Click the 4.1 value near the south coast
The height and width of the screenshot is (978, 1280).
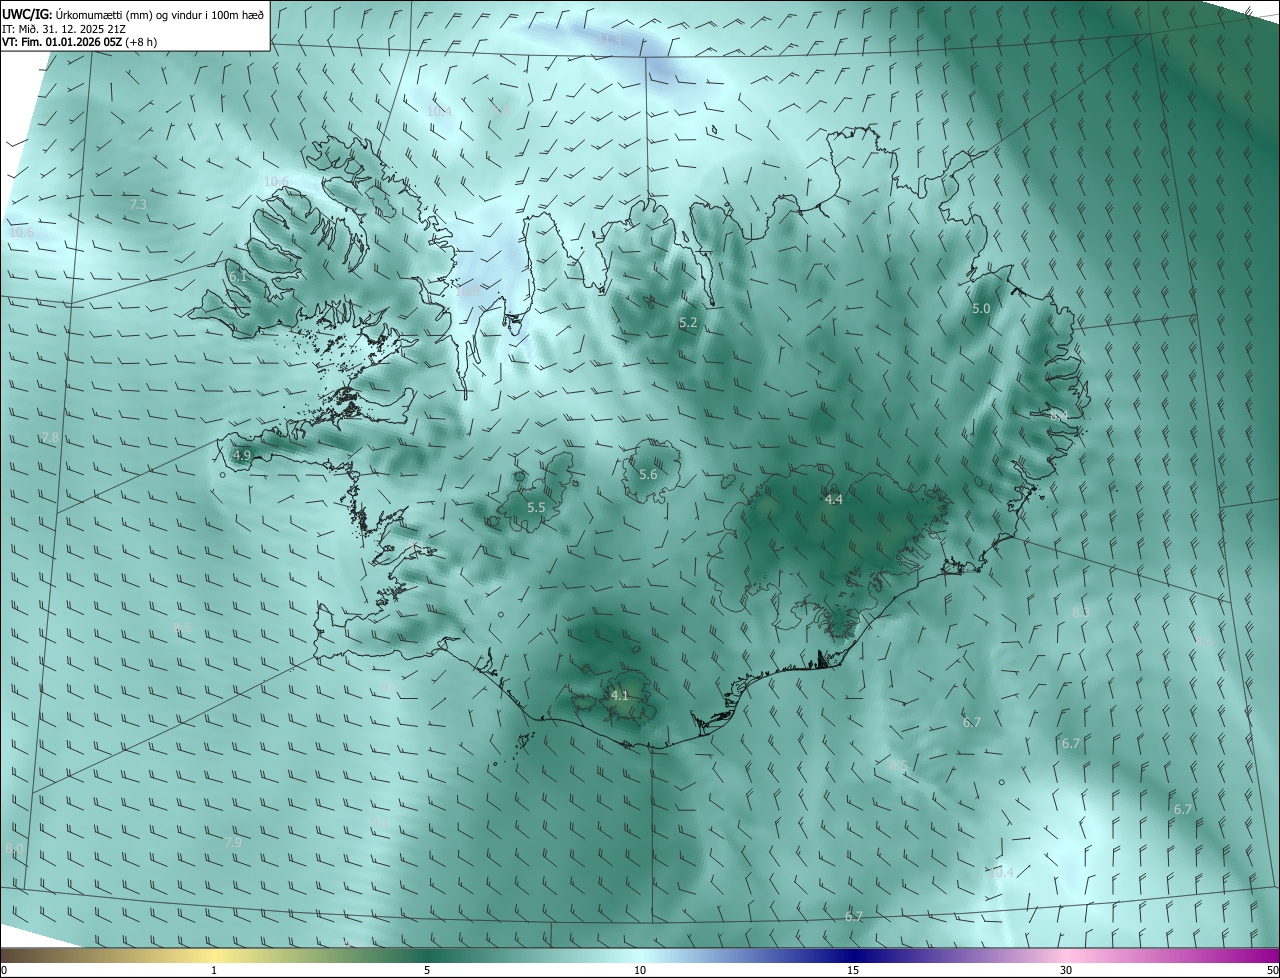pyautogui.click(x=619, y=695)
